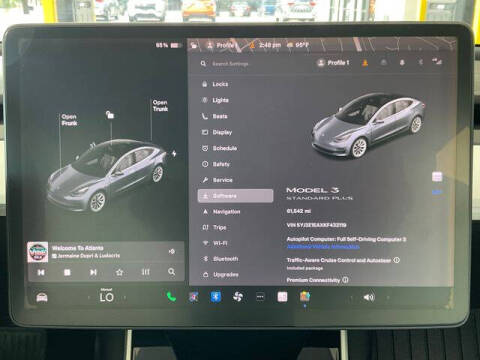The image size is (480, 360).
Task: Tap the Model 3 car image in Software
Action: coord(368,126)
